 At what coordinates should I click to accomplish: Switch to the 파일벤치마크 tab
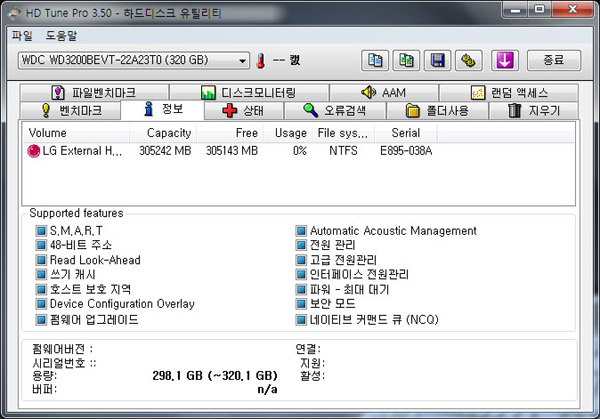coord(94,93)
